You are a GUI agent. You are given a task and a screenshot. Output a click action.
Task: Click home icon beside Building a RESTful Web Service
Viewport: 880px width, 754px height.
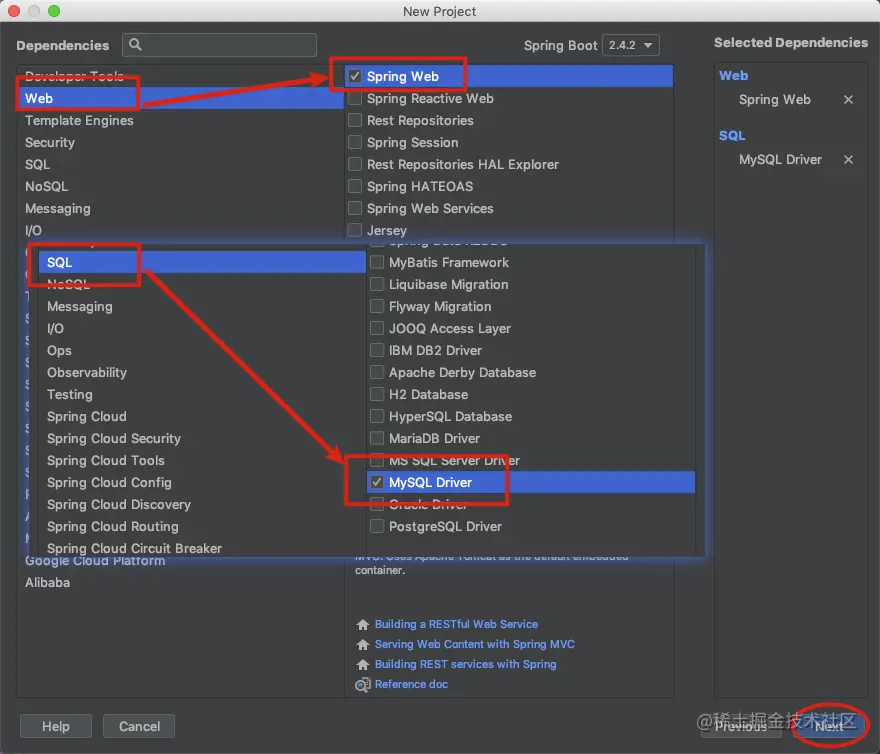(363, 624)
